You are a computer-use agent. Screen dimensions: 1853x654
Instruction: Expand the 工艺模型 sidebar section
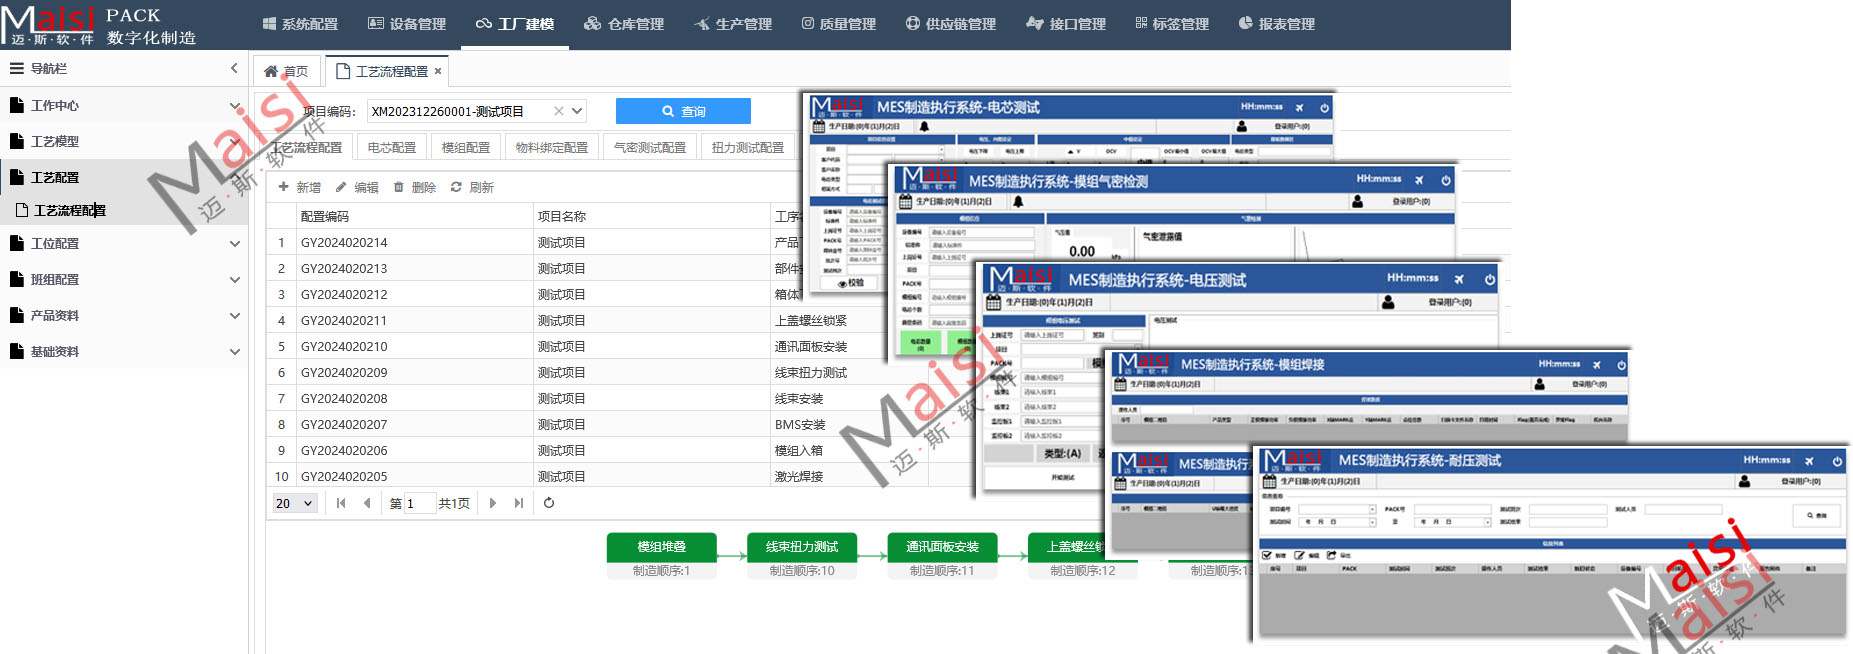[124, 141]
